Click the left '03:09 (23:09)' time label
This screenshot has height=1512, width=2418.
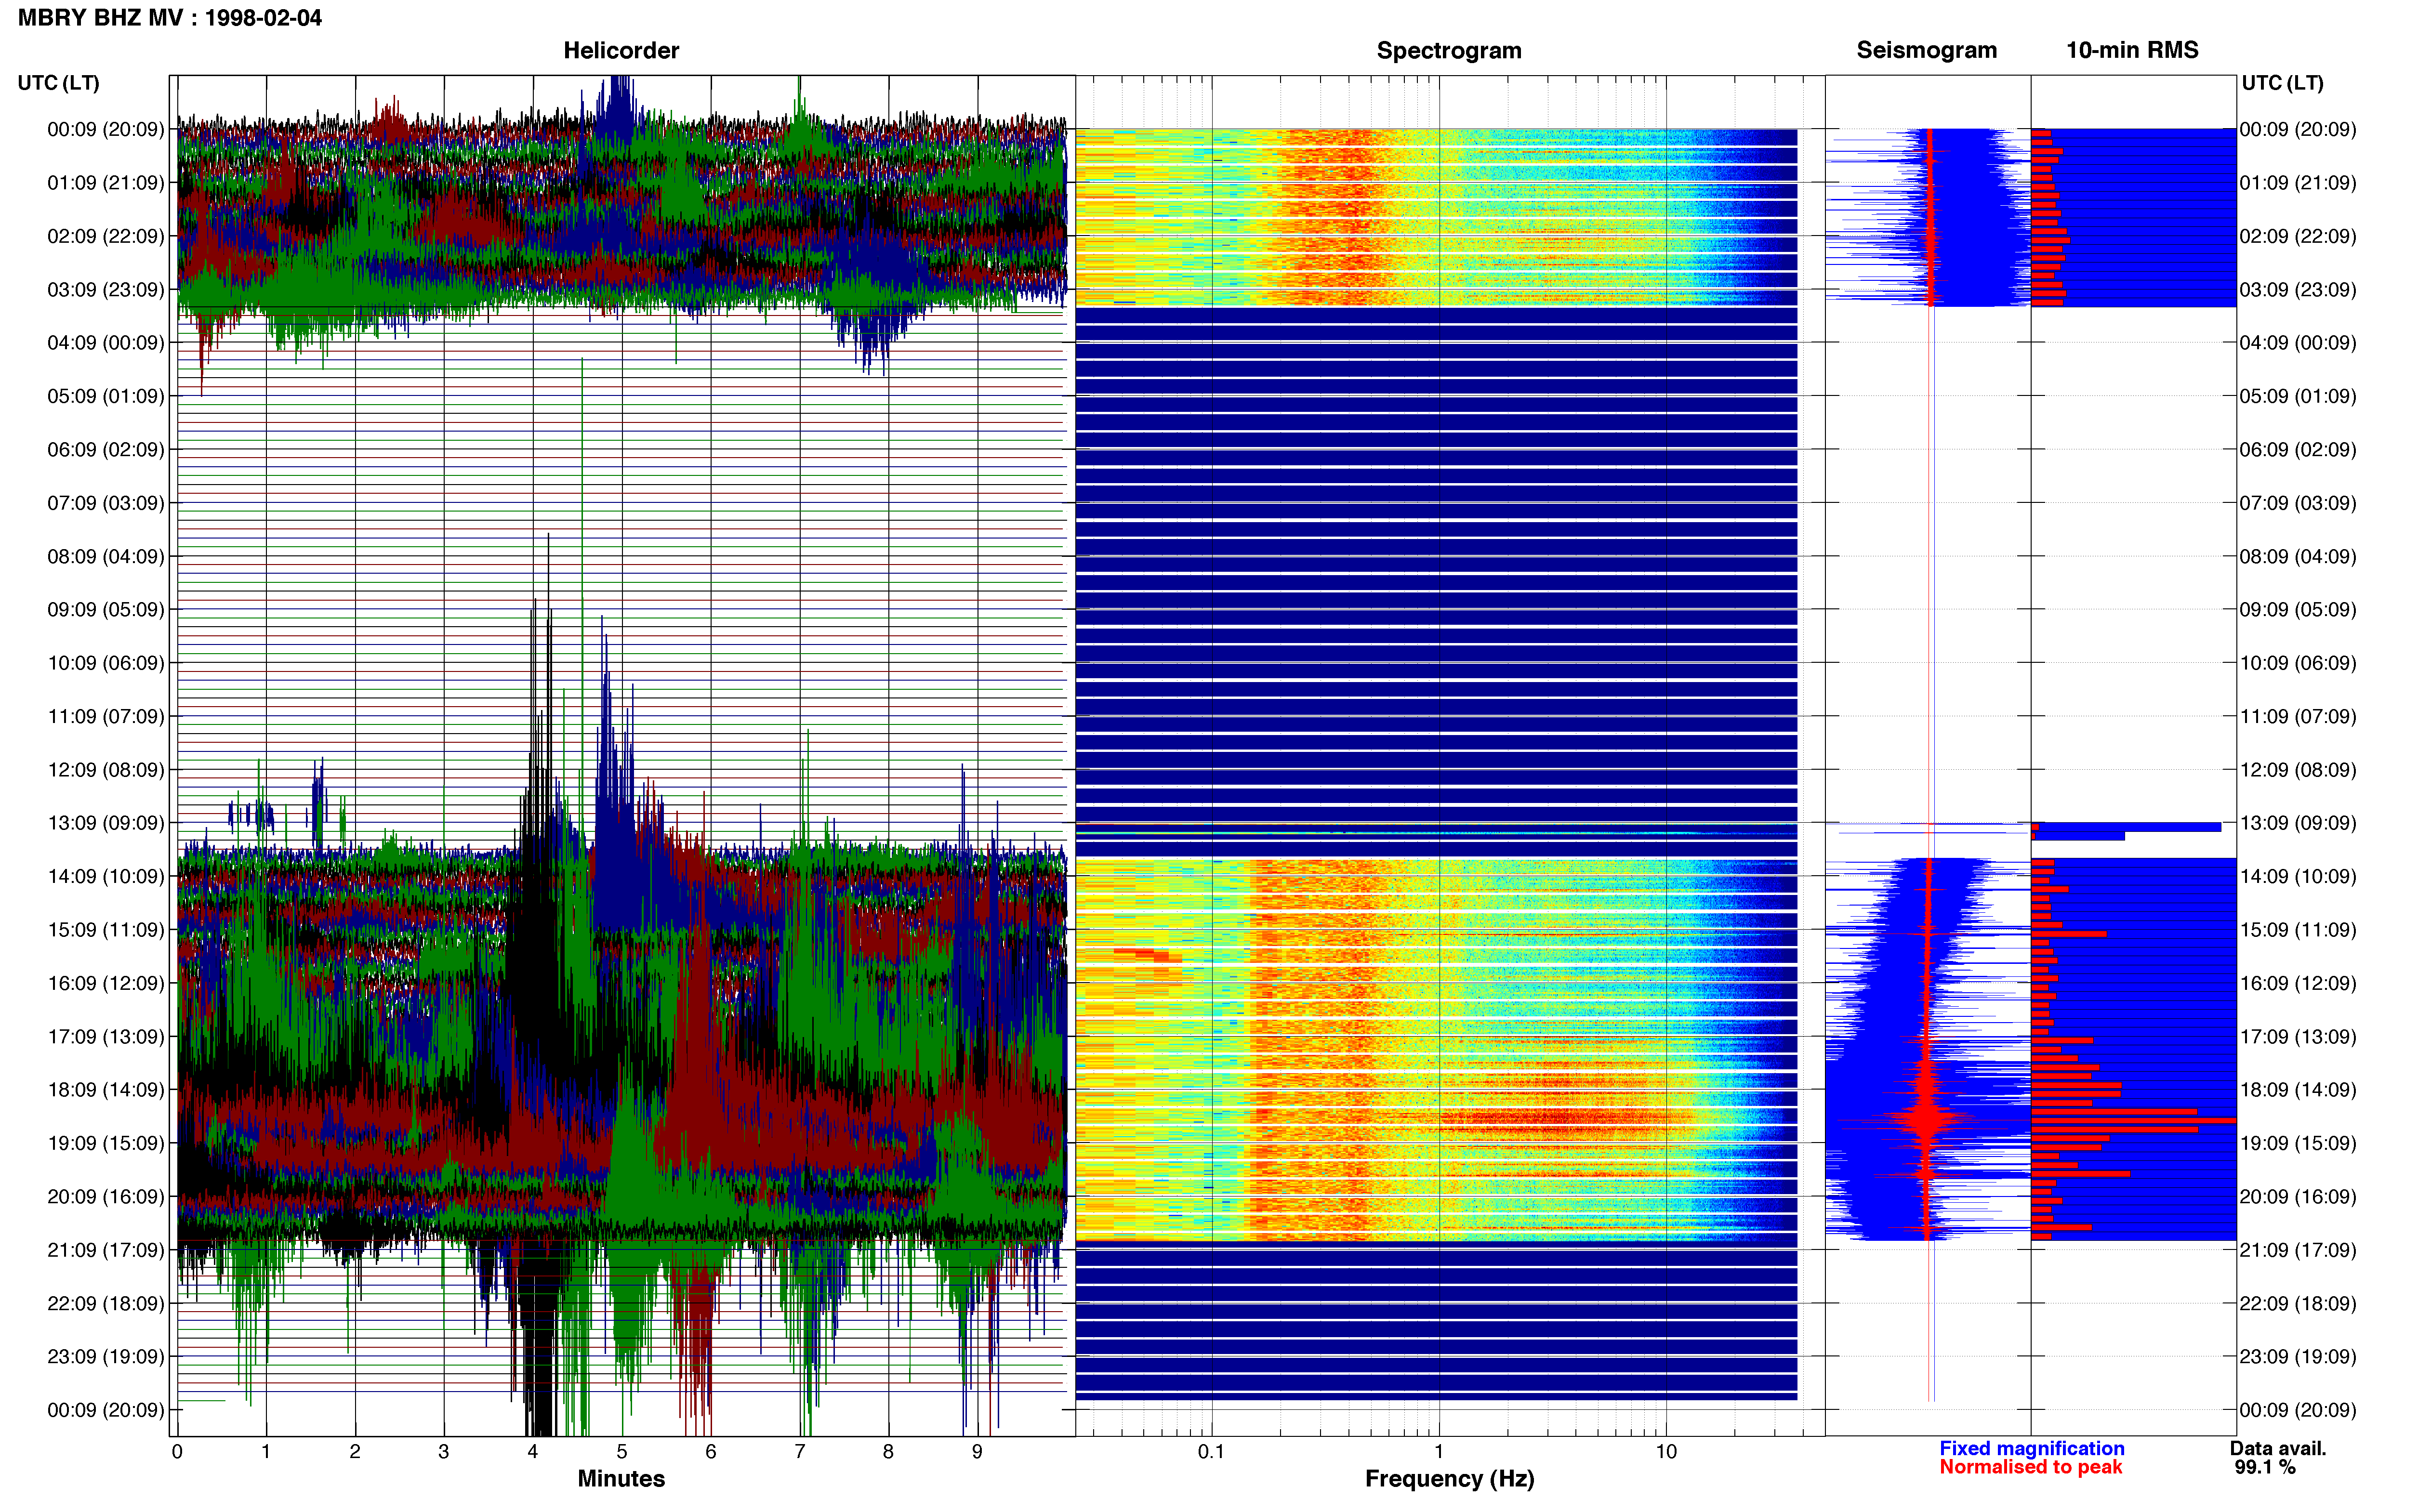(106, 290)
